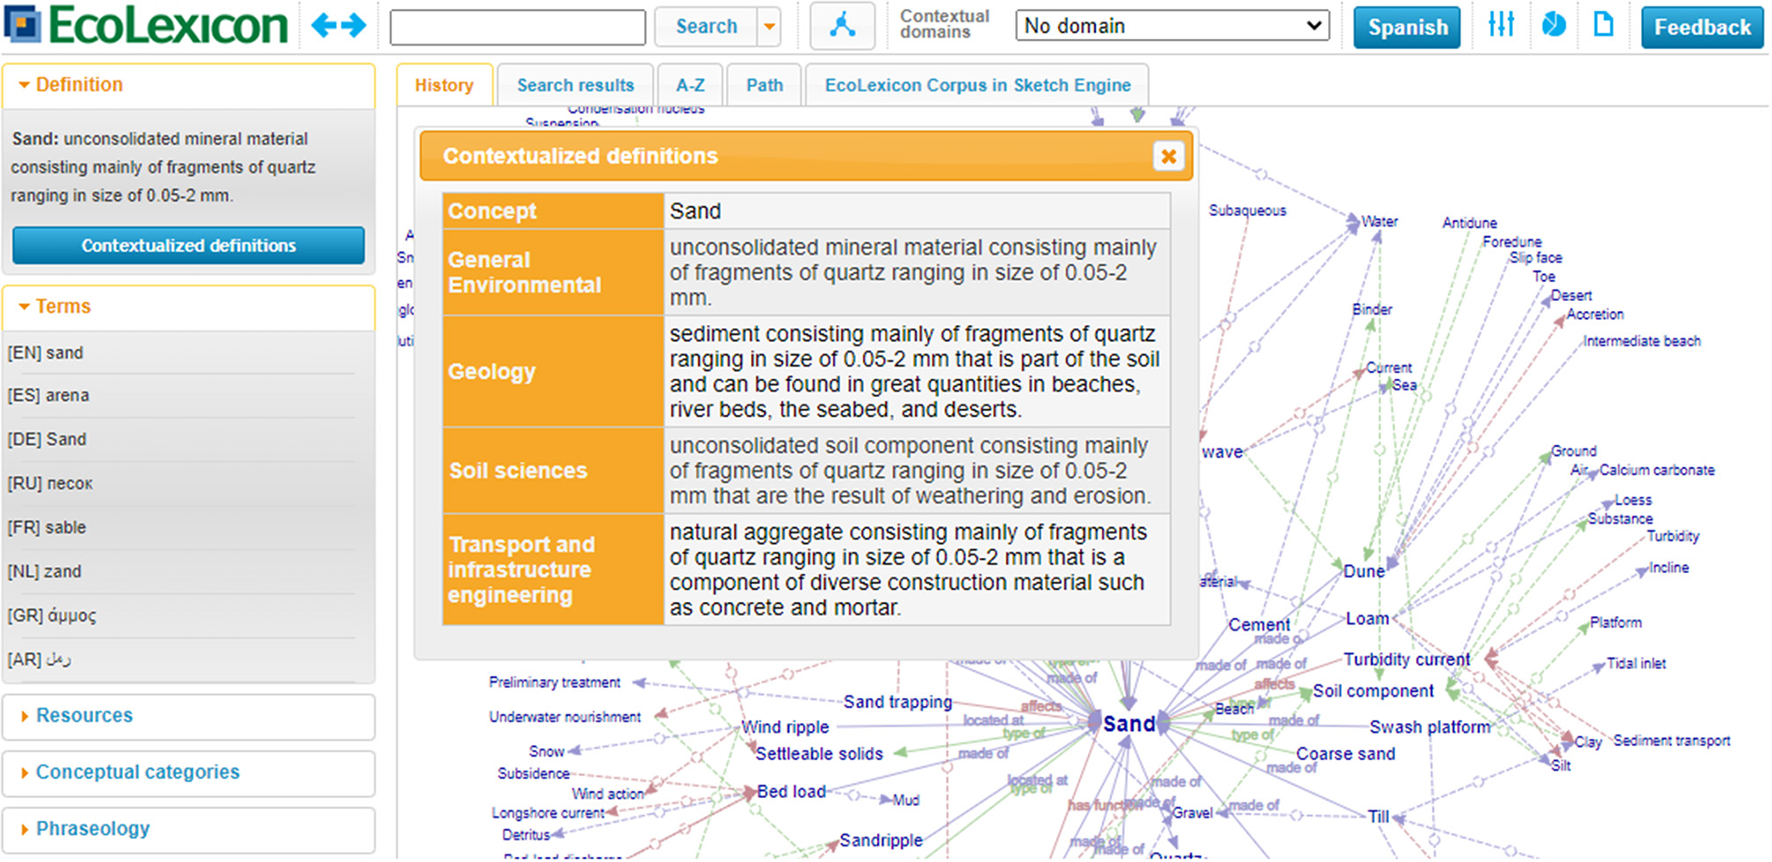Expand the Conceptual categories panel
1772x862 pixels.
click(x=137, y=772)
